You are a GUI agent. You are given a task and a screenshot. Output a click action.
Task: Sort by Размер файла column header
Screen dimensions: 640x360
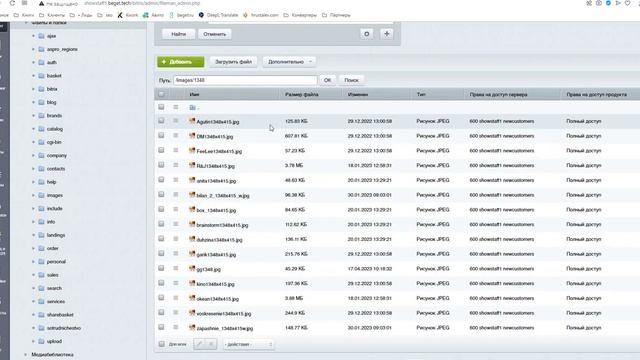(302, 94)
